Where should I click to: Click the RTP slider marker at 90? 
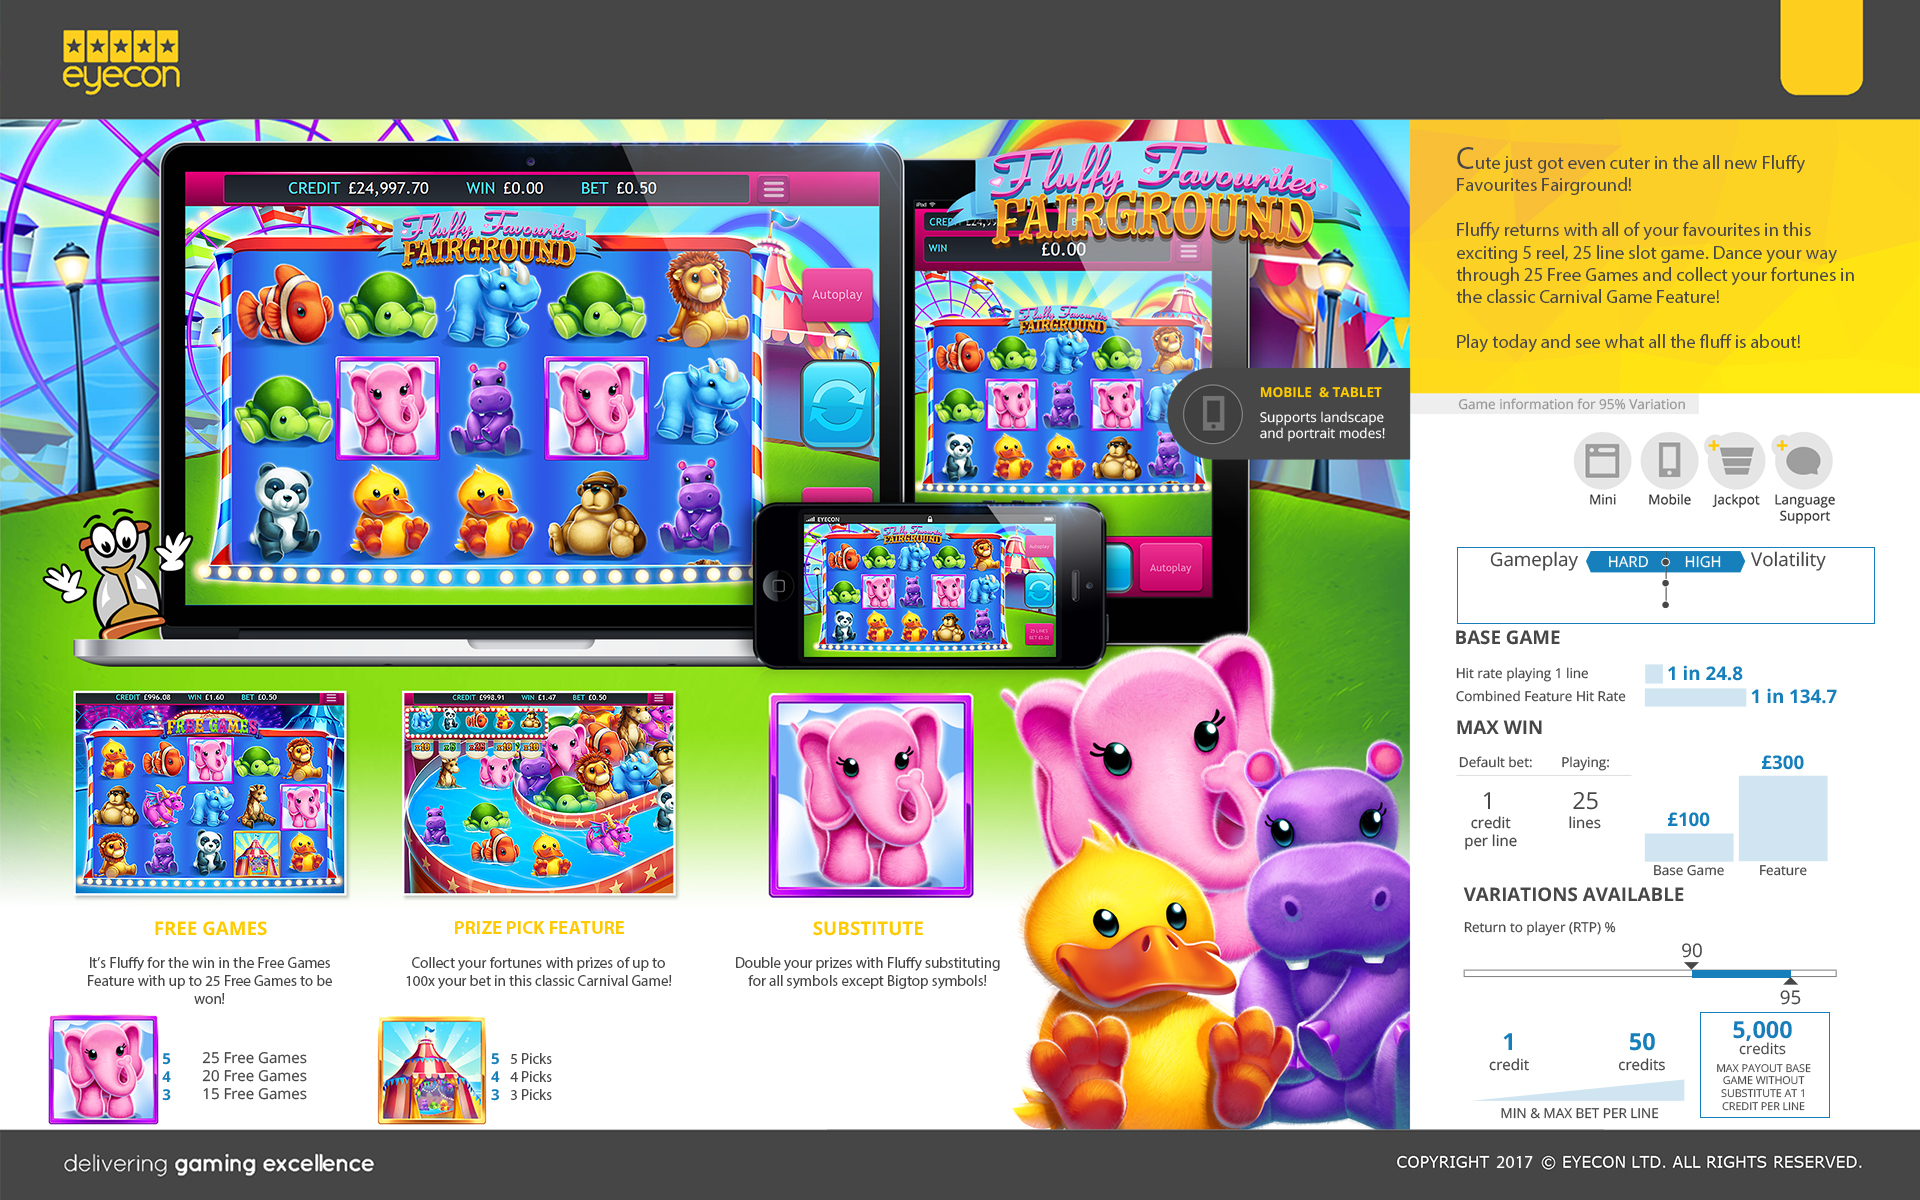pyautogui.click(x=1691, y=965)
